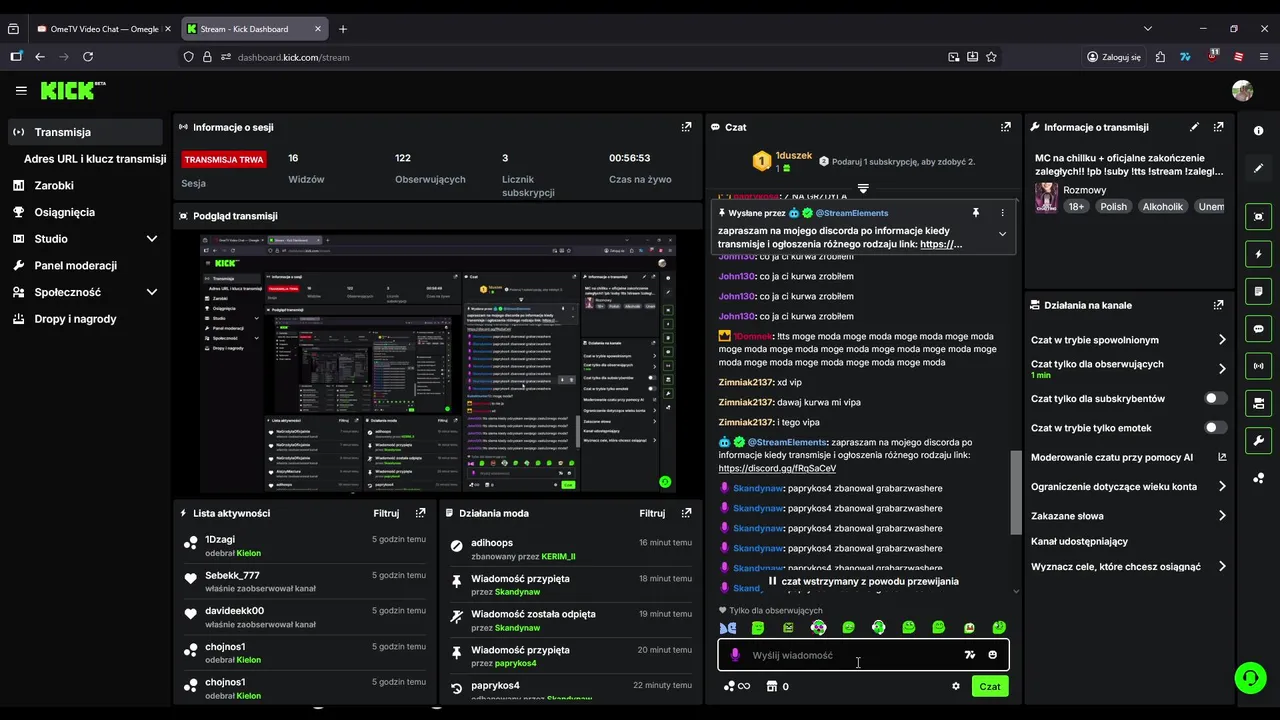Click the channel actions icon in the right sidebar

(x=1258, y=403)
